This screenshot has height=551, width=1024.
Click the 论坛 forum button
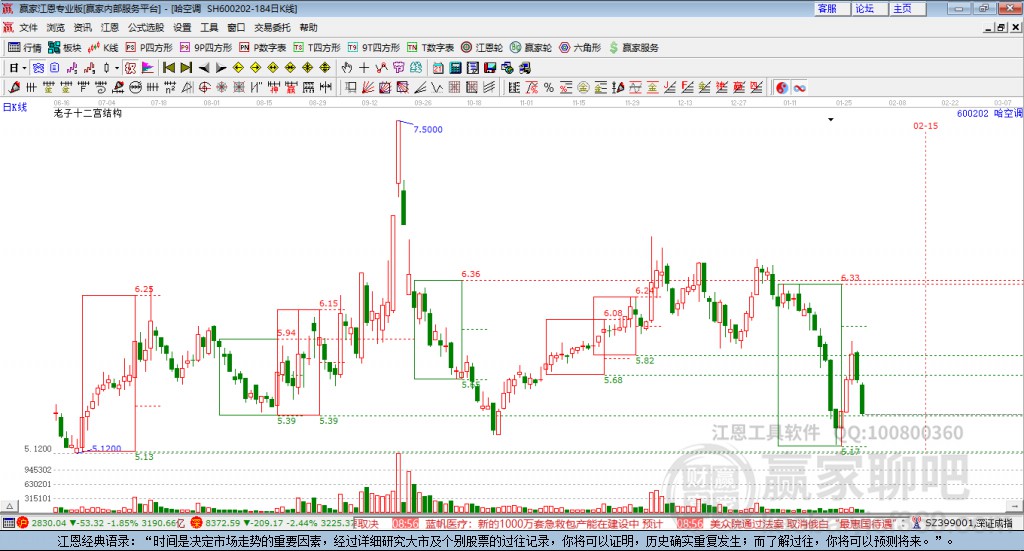[870, 8]
